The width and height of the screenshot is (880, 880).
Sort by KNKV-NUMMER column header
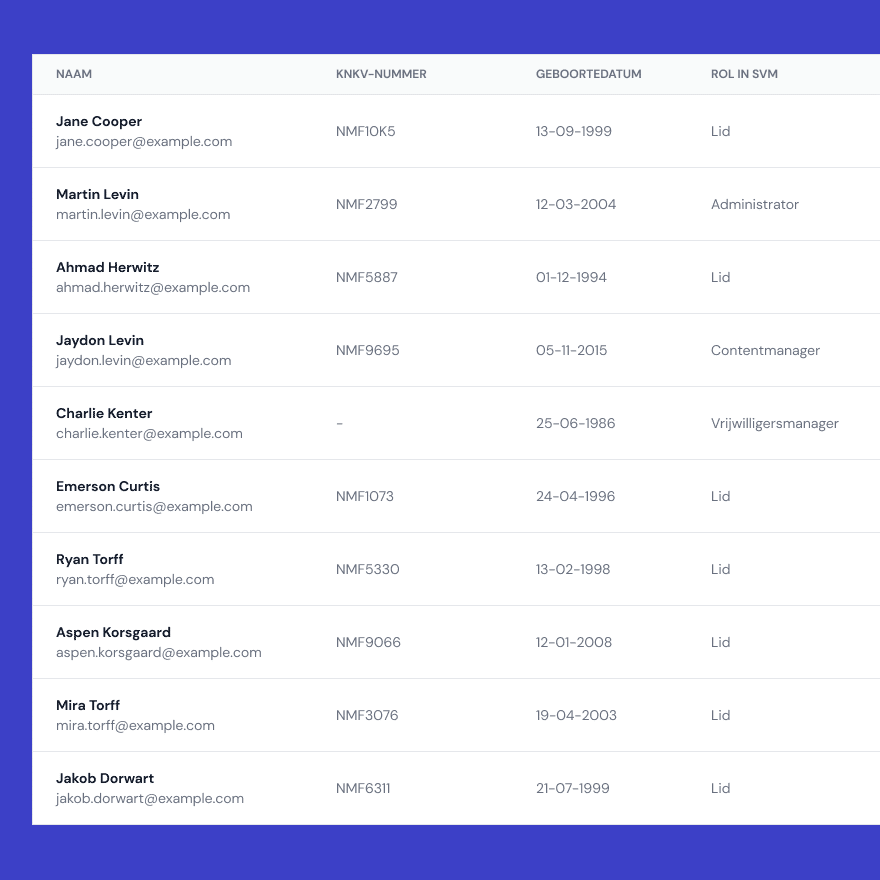pyautogui.click(x=381, y=74)
